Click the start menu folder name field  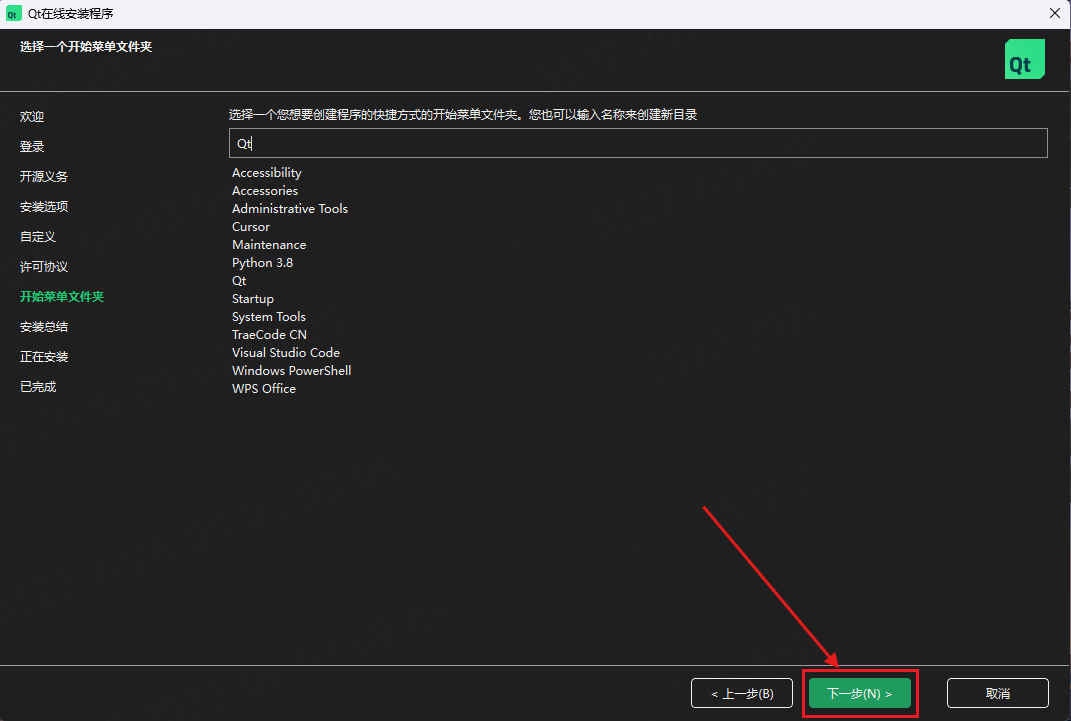pos(638,143)
